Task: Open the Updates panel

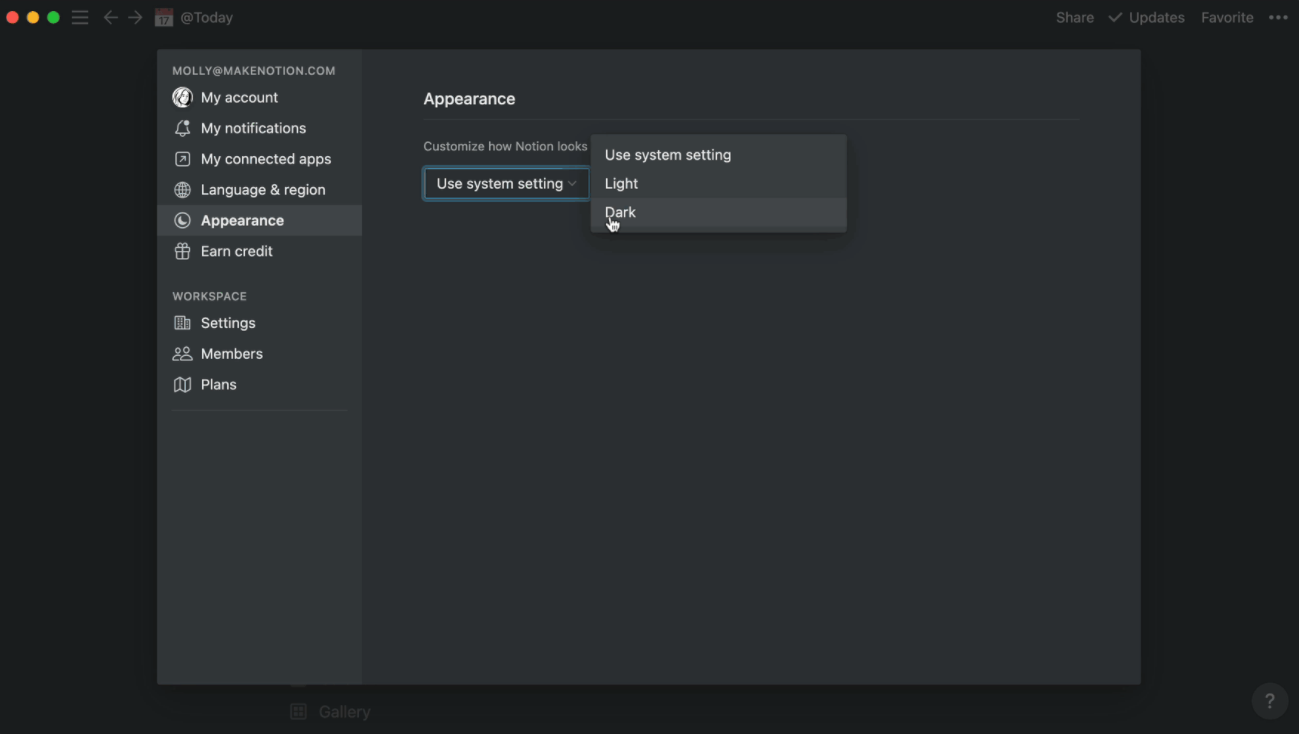Action: [x=1146, y=18]
